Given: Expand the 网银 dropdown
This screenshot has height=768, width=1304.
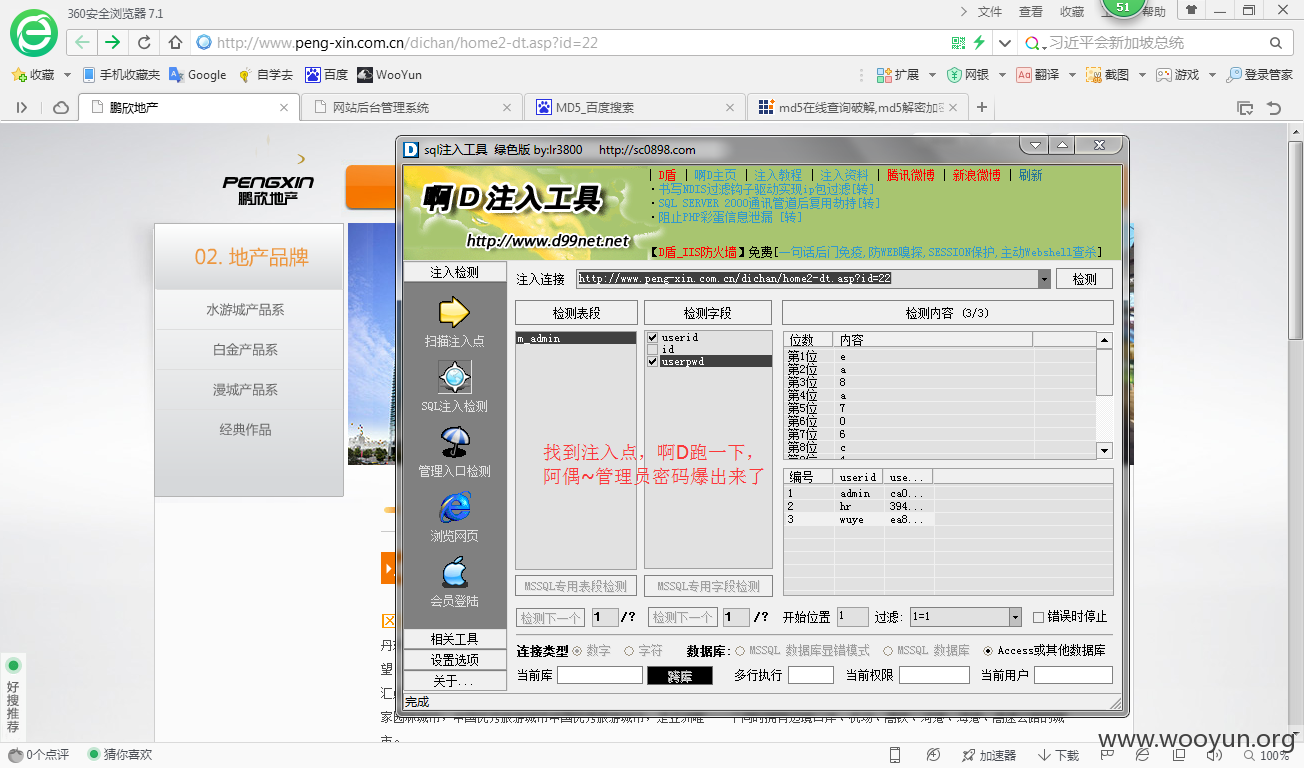Looking at the screenshot, I should [x=1001, y=75].
